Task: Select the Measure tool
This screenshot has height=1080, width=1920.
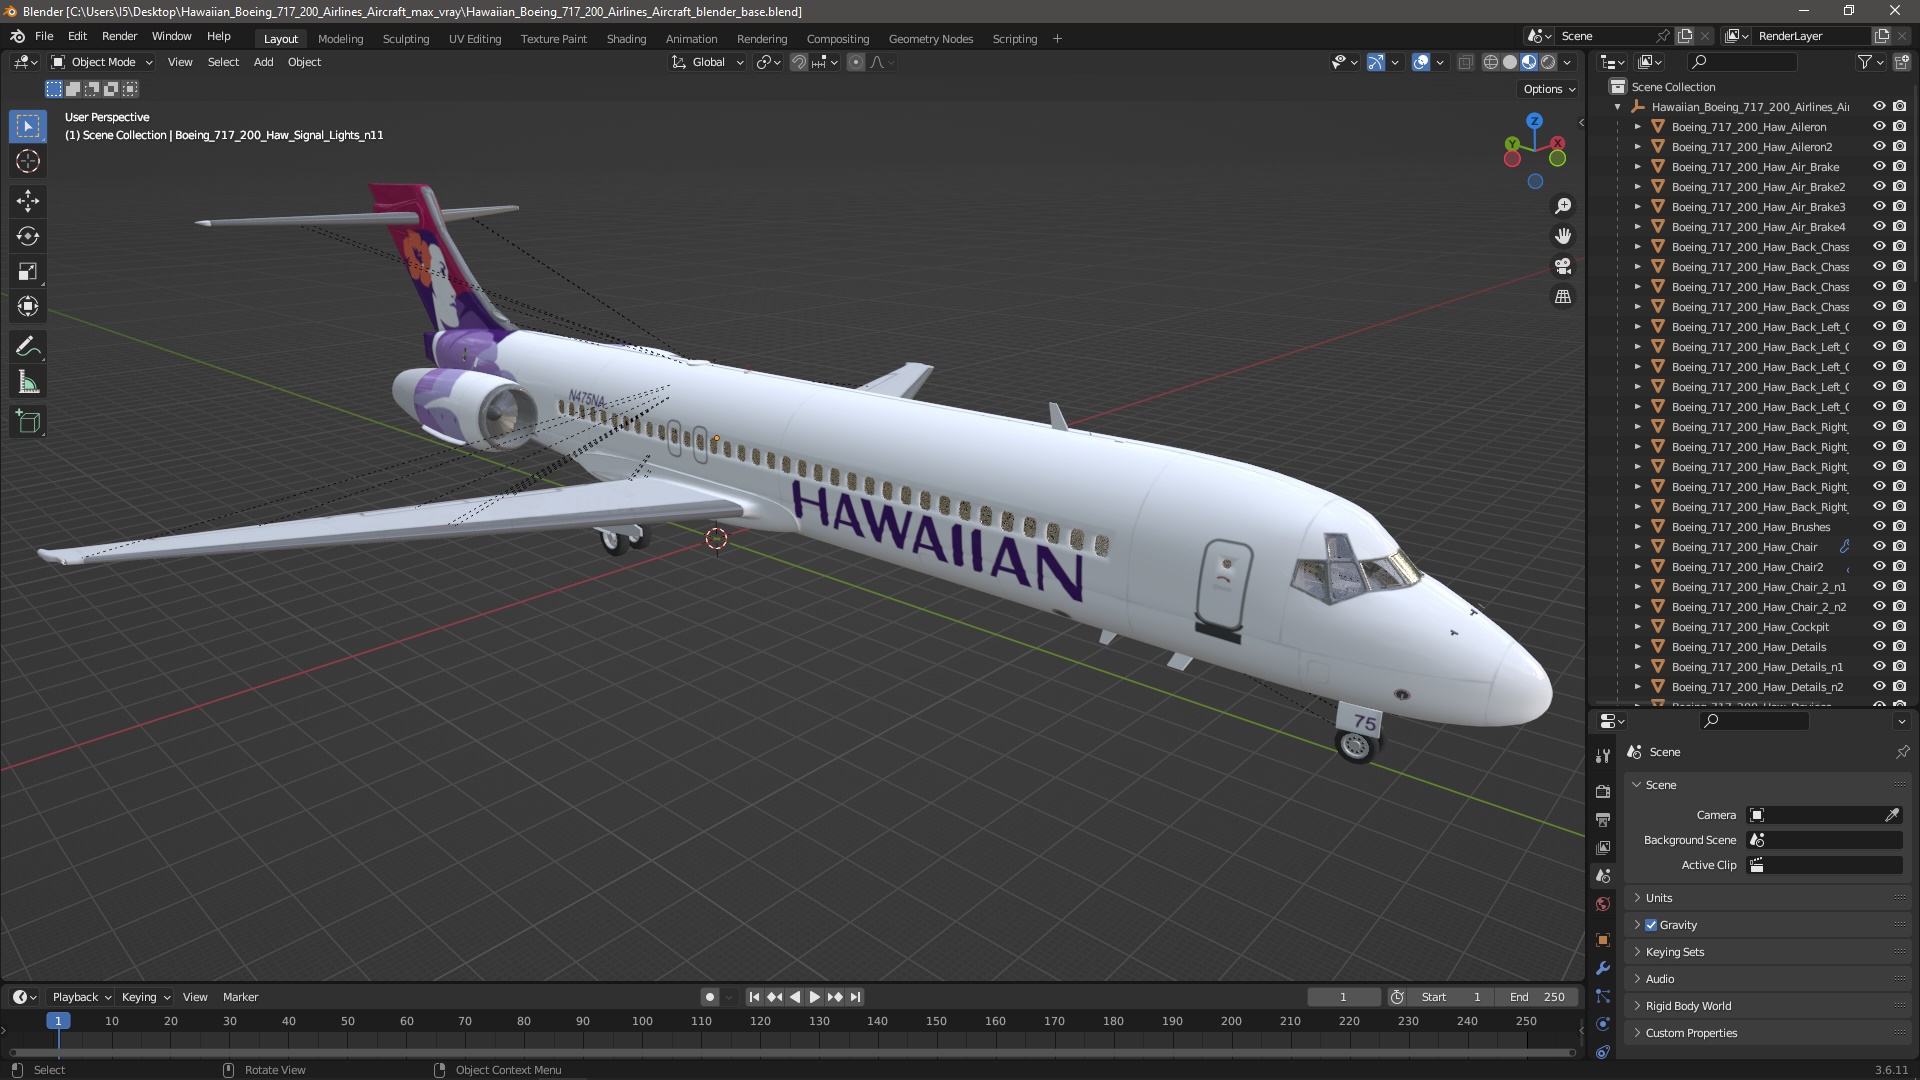Action: 28,382
